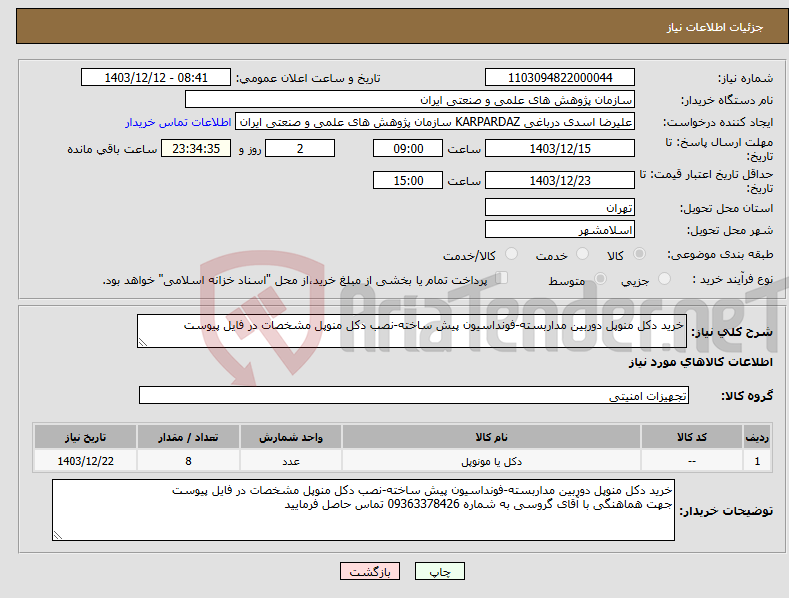
Task: Select the جزیی purchase type radio
Action: point(664,278)
